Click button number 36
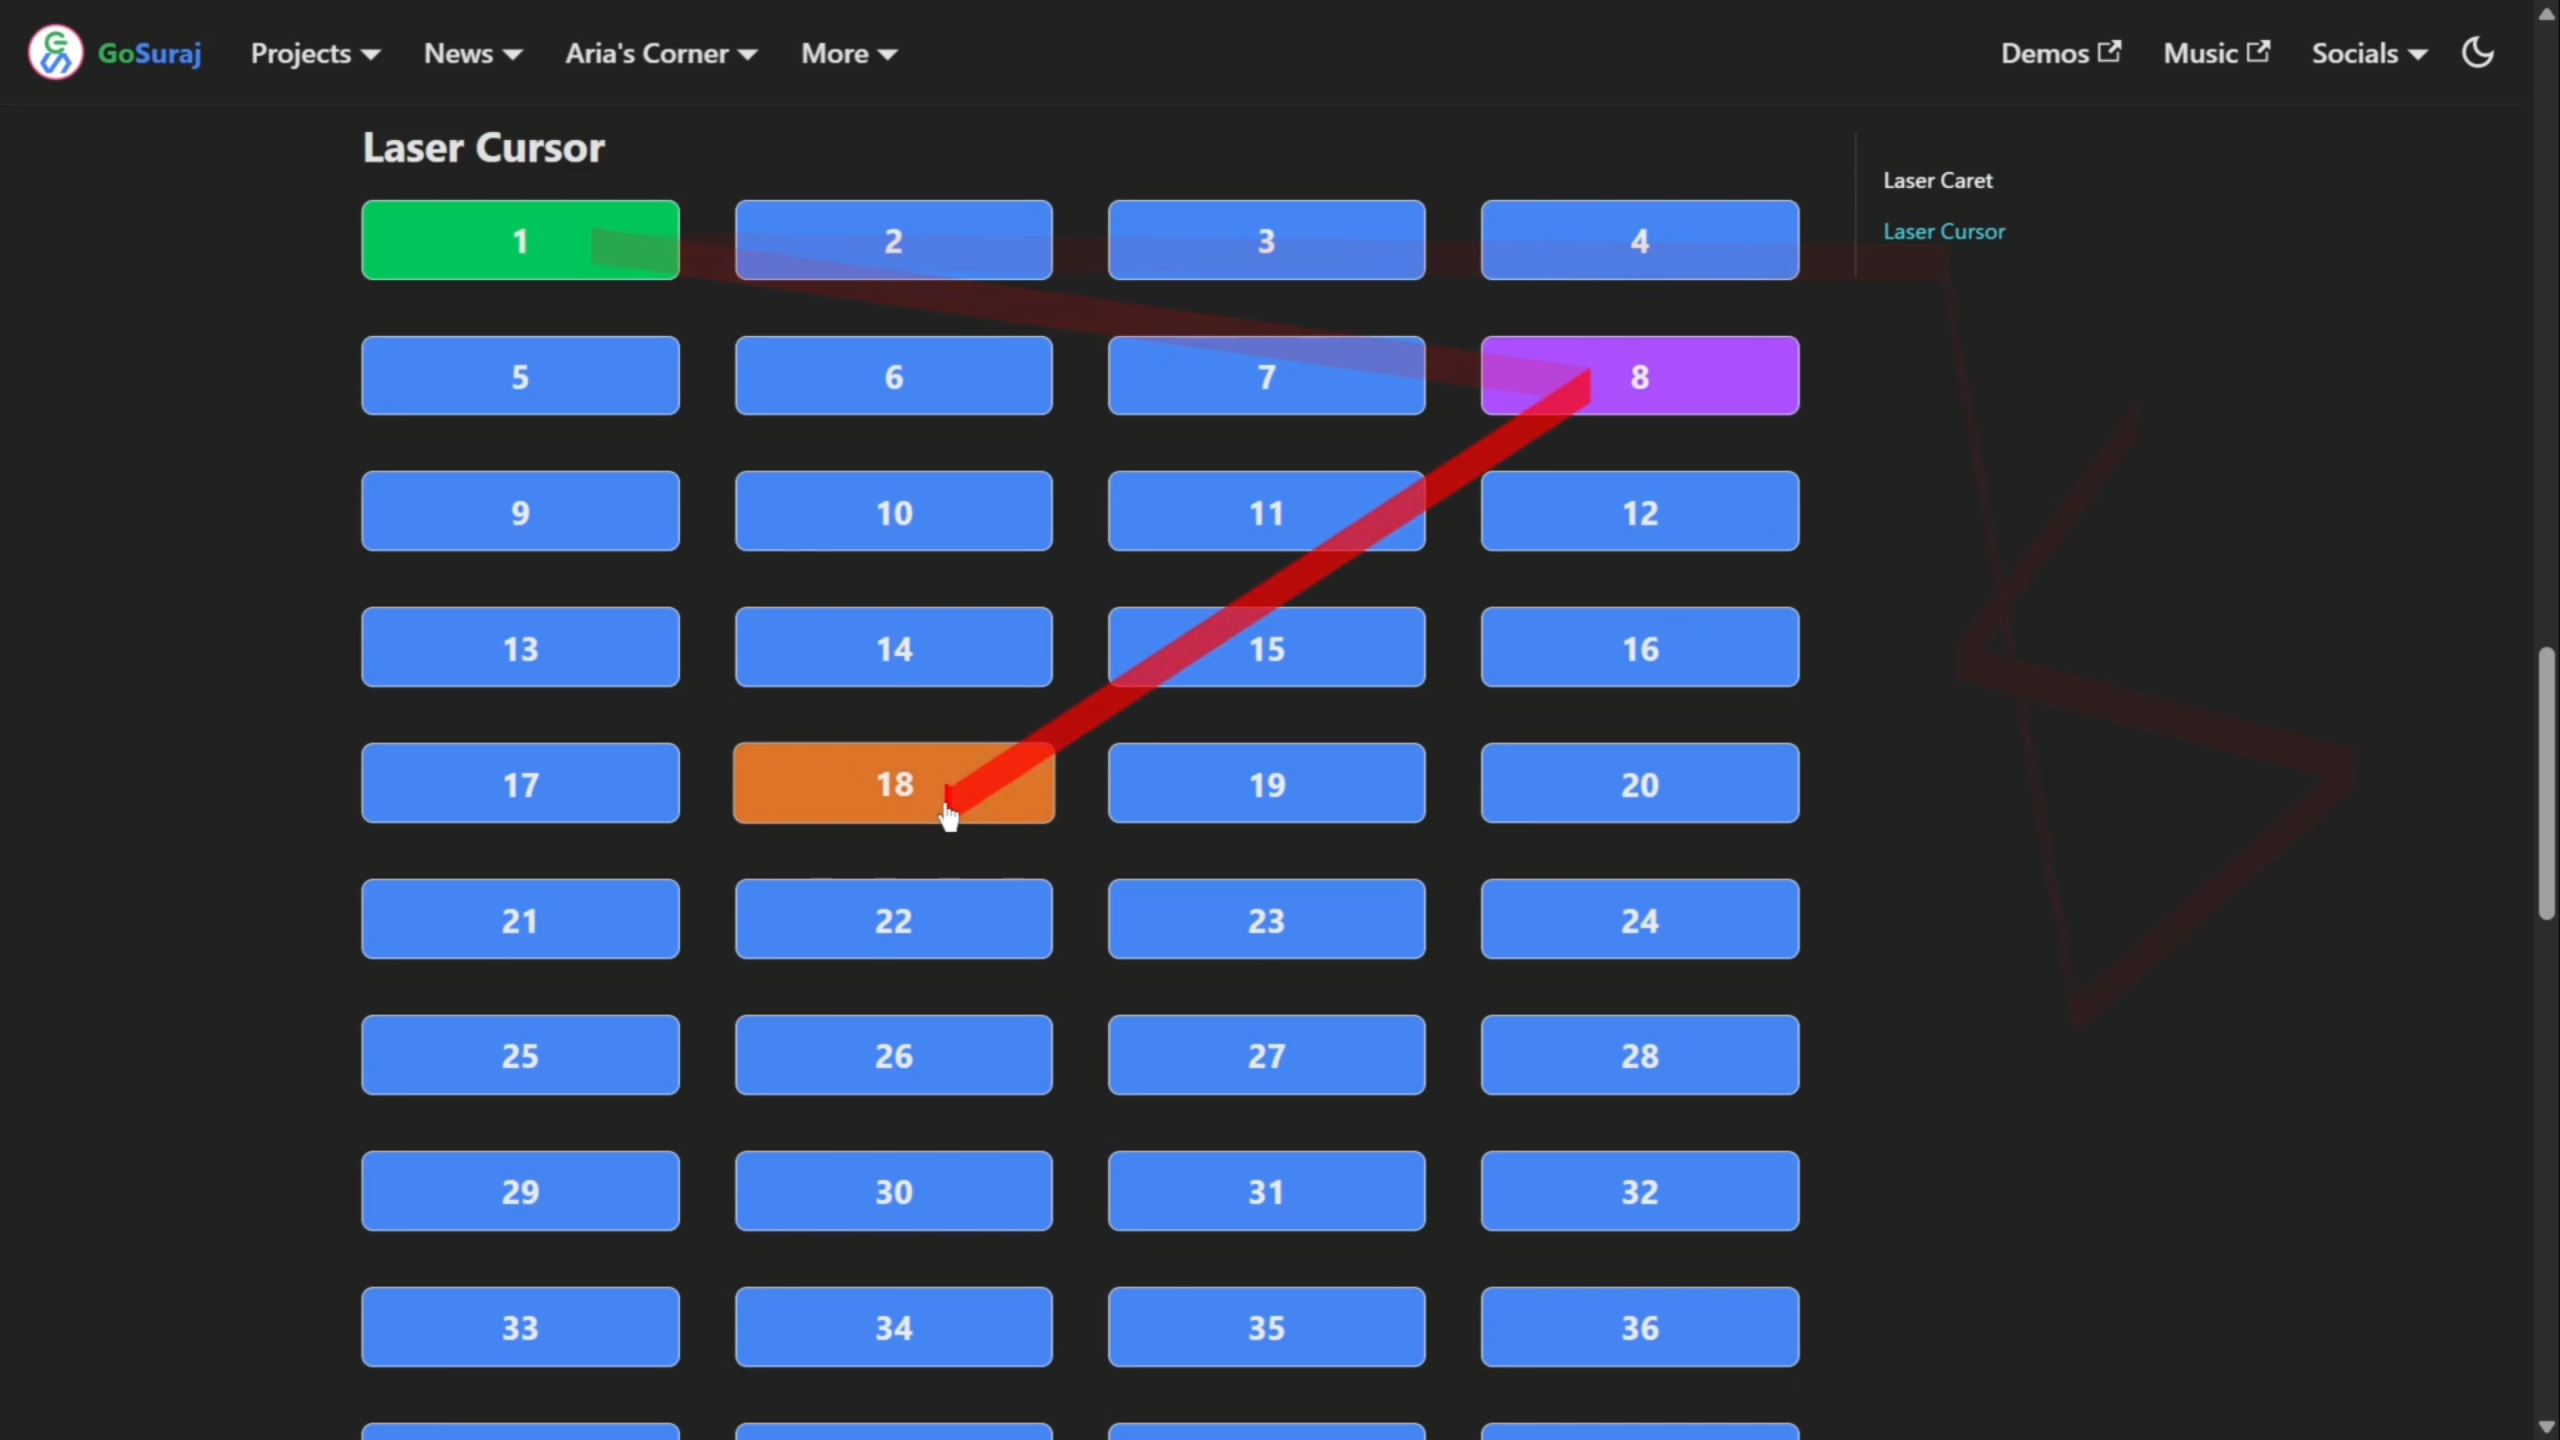 click(x=1639, y=1327)
